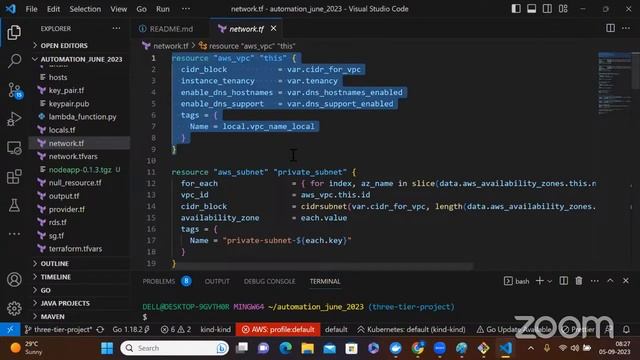Open the Windows Start menu
The width and height of the screenshot is (640, 360).
coord(107,348)
